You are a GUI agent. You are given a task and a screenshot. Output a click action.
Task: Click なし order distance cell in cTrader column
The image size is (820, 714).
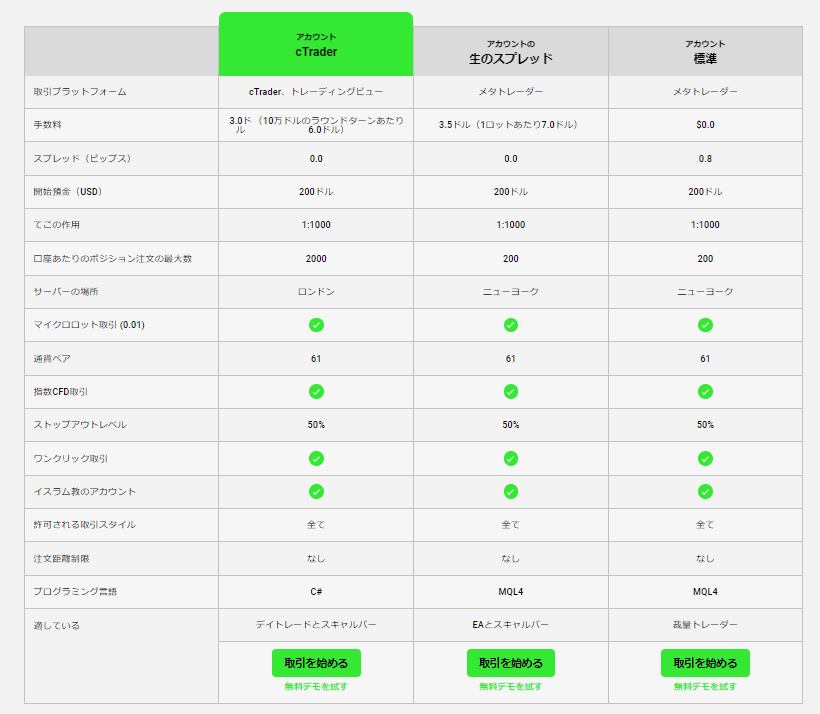(316, 559)
